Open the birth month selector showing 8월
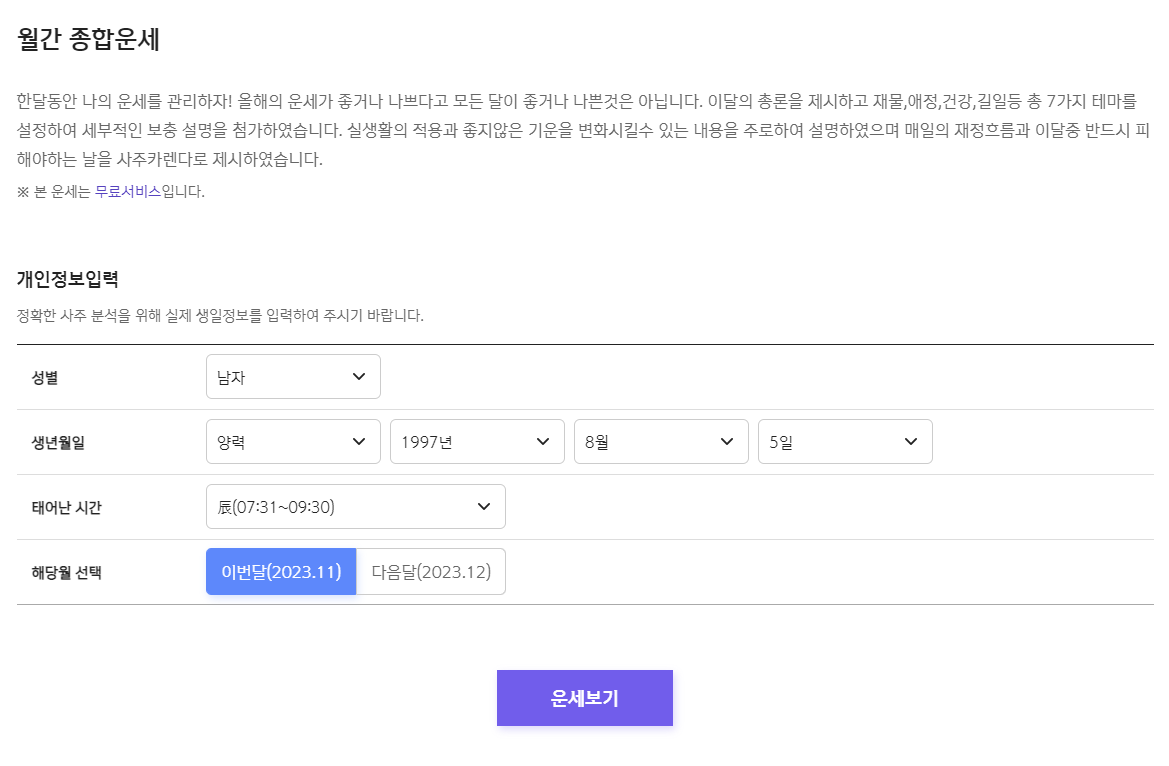 click(x=660, y=441)
